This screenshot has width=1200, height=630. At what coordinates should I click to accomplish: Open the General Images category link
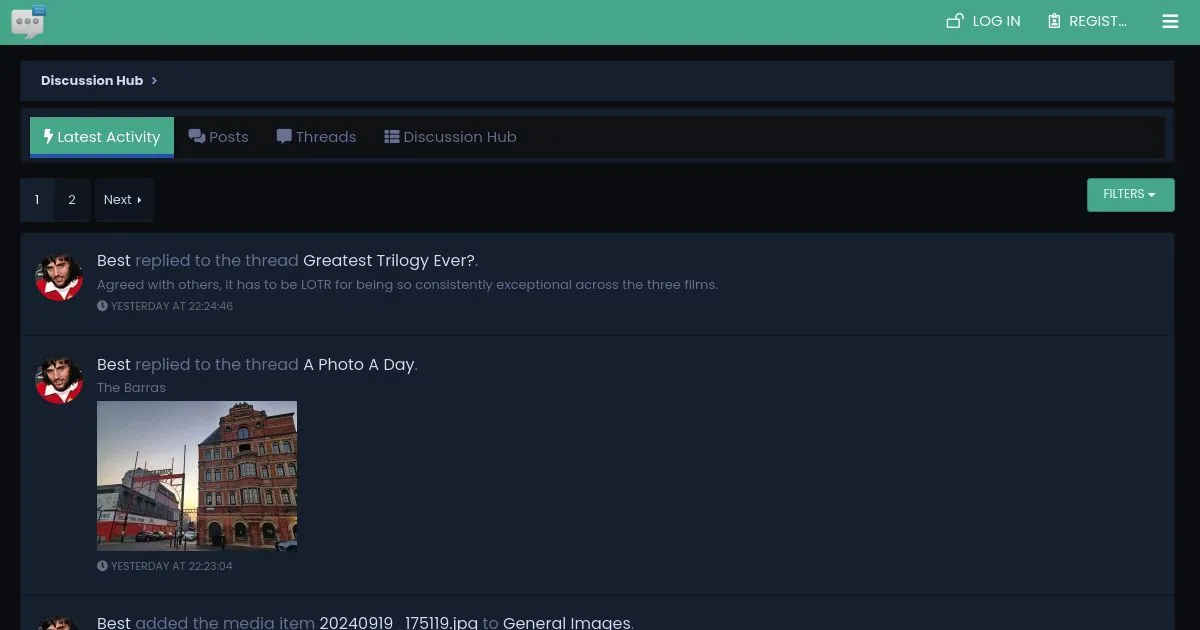click(566, 623)
